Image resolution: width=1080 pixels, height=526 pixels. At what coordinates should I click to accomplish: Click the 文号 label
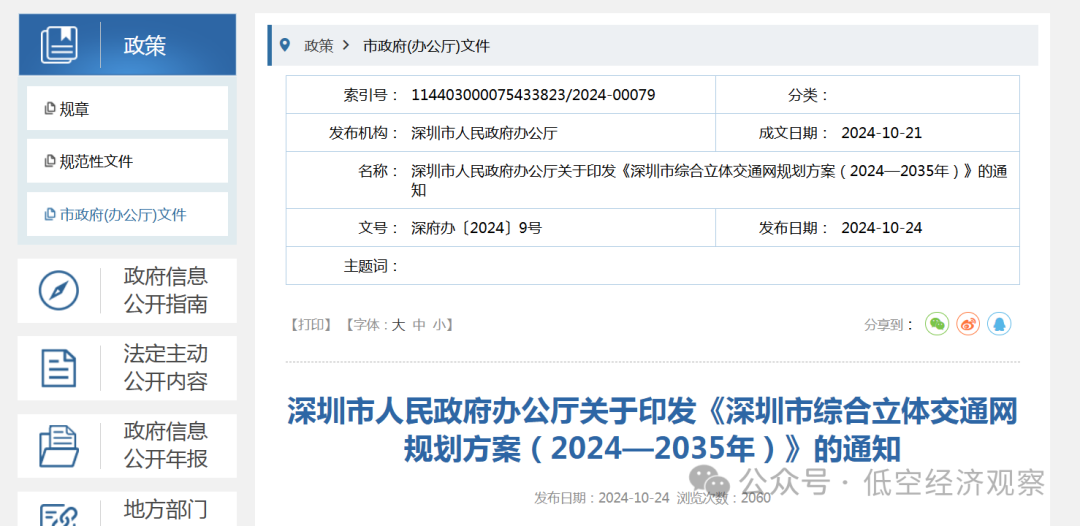(379, 228)
